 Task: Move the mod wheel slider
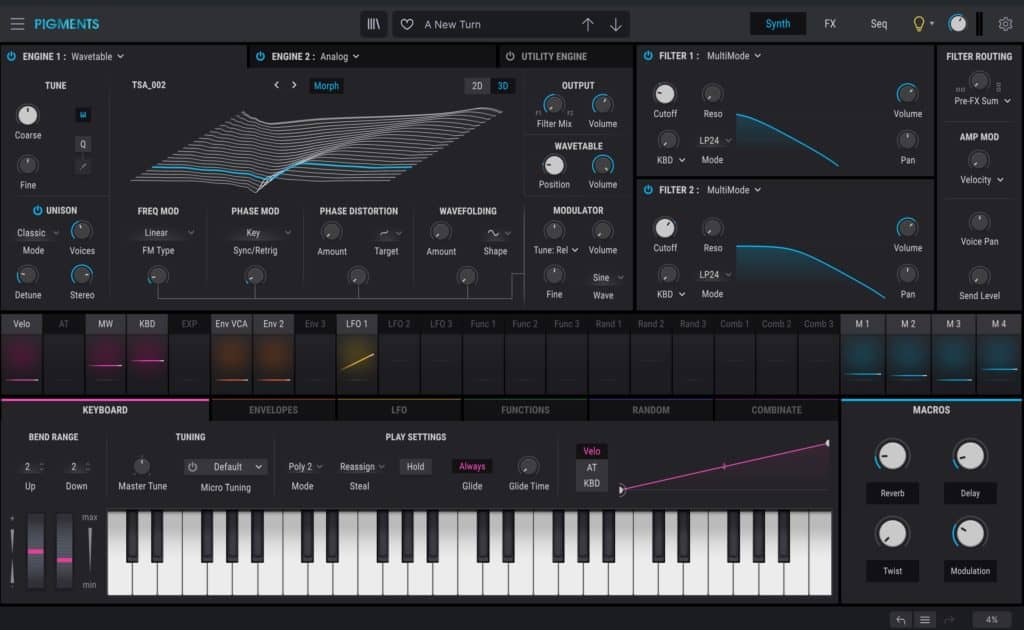coord(64,550)
